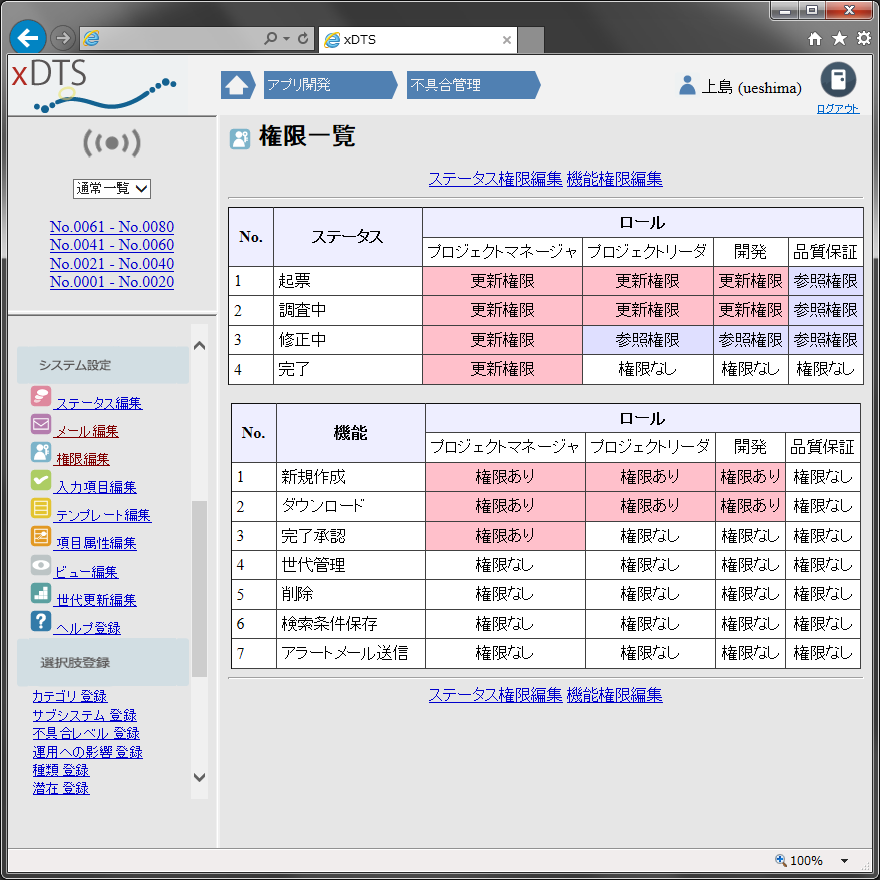Click the ヘルプ登録 question mark icon
The image size is (880, 880).
tap(41, 621)
